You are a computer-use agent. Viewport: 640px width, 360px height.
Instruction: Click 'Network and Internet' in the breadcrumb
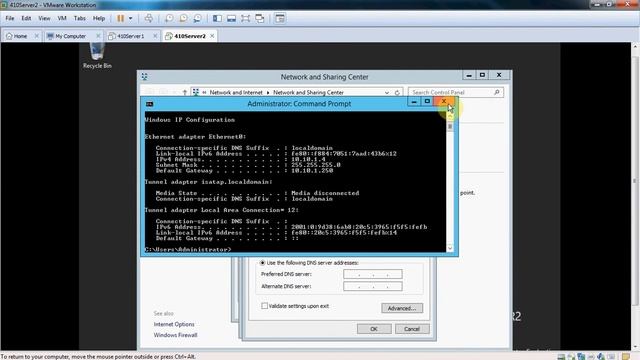point(236,93)
